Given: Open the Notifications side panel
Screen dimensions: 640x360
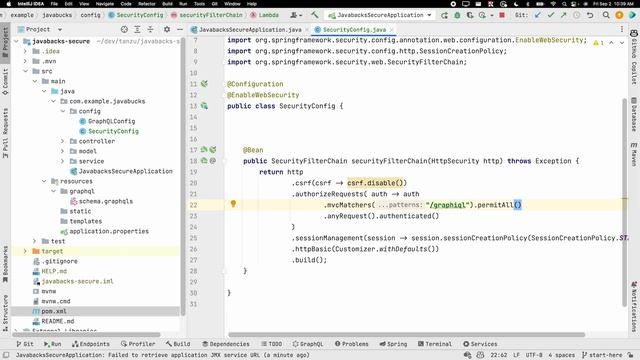Looking at the screenshot, I should coord(634,306).
